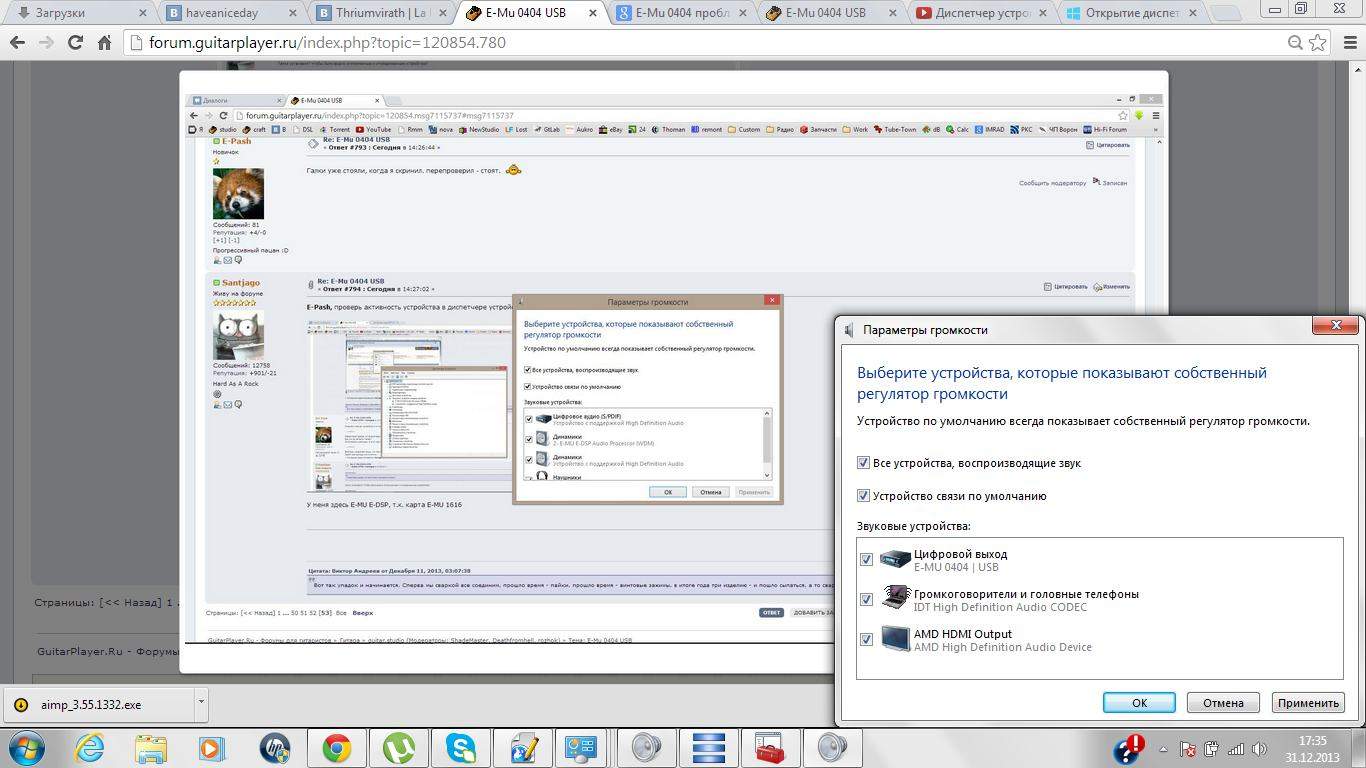The image size is (1366, 768).
Task: Toggle "Устройство связи по умолчанию" checkbox
Action: coord(864,496)
